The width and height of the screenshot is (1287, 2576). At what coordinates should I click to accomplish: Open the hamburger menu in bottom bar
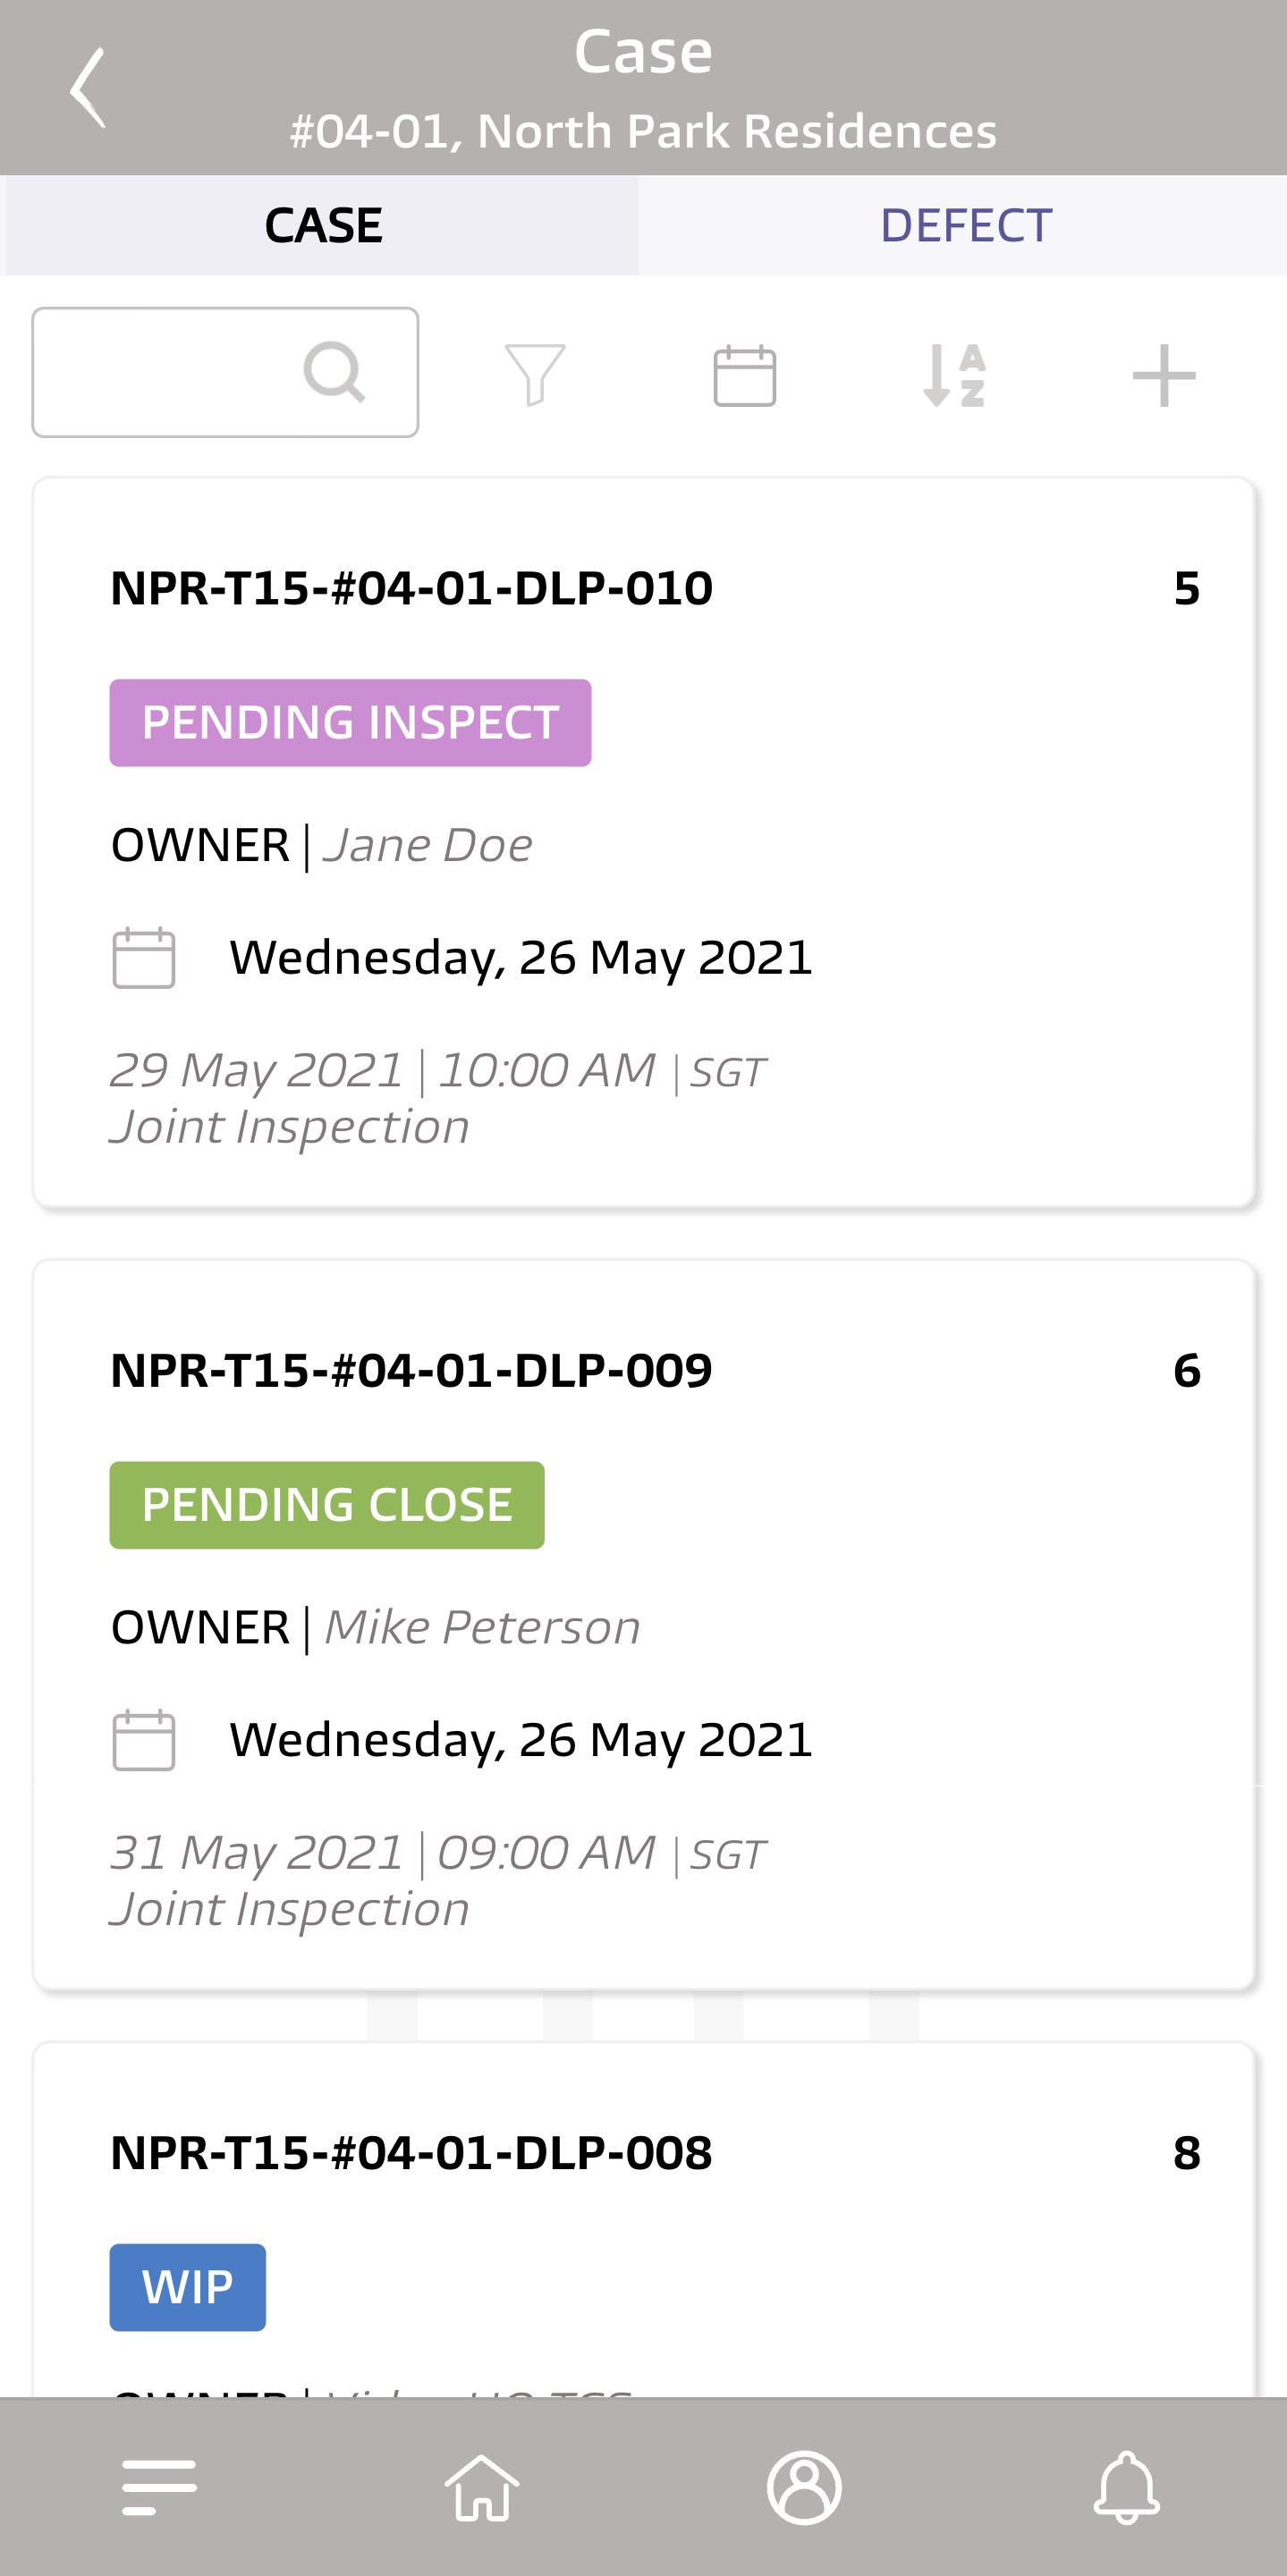(x=159, y=2487)
